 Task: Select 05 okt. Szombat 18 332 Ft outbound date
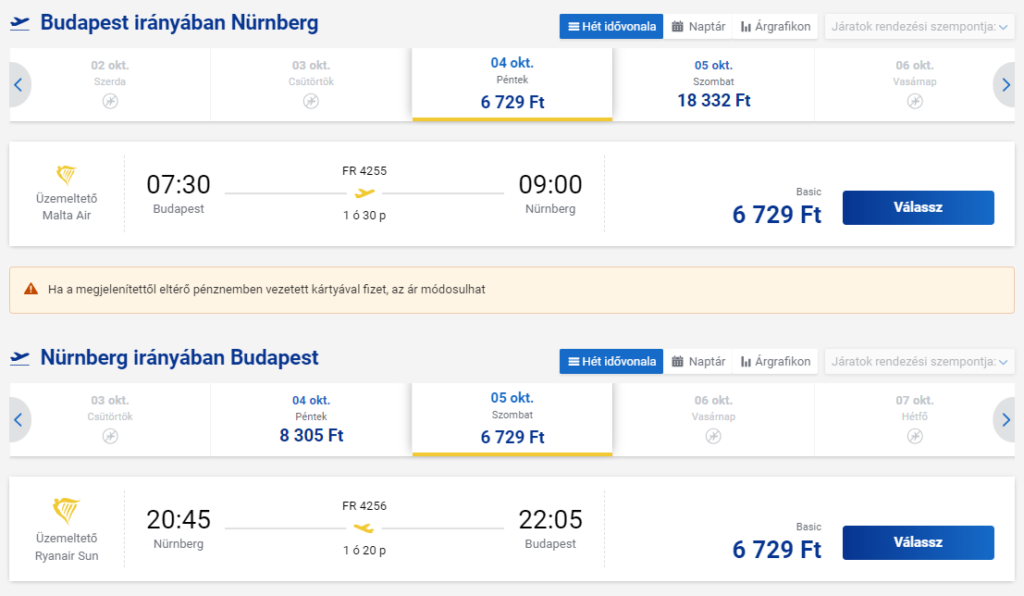(714, 85)
